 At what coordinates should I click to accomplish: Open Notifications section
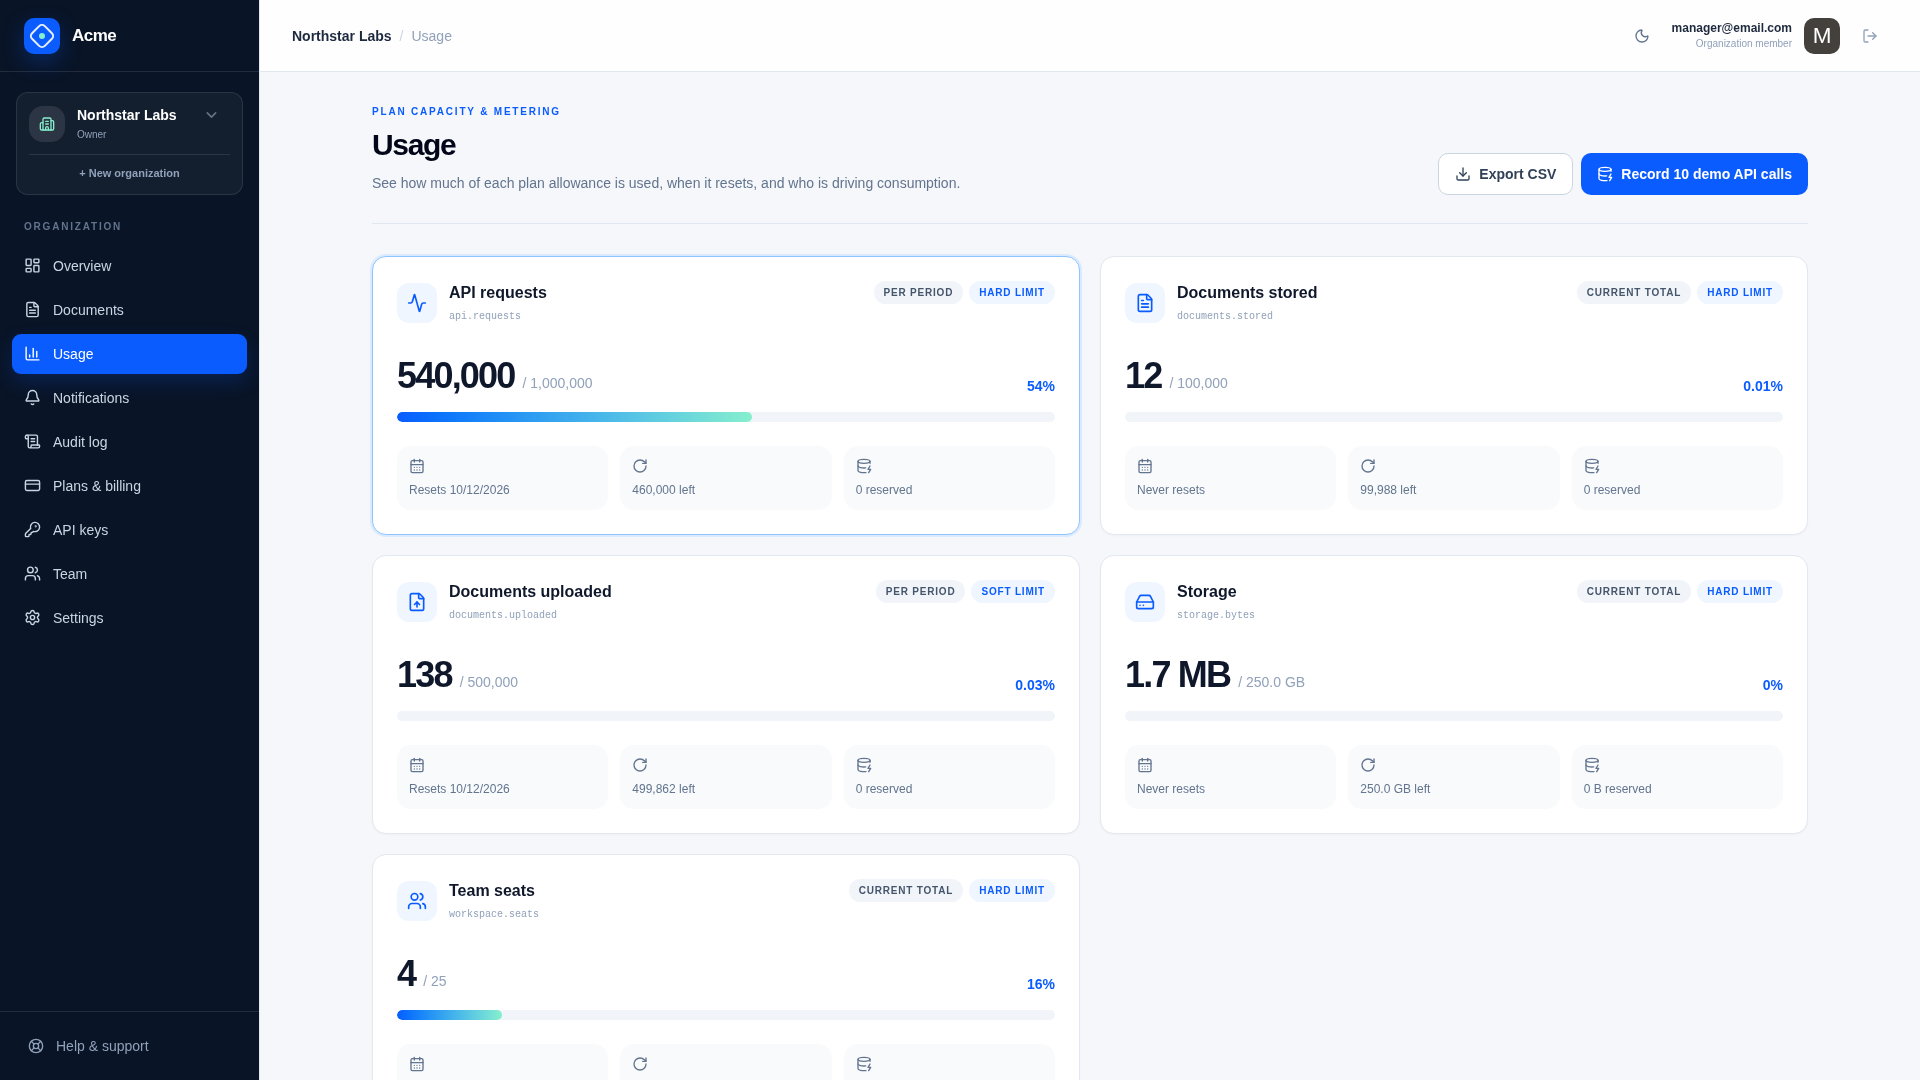tap(129, 398)
